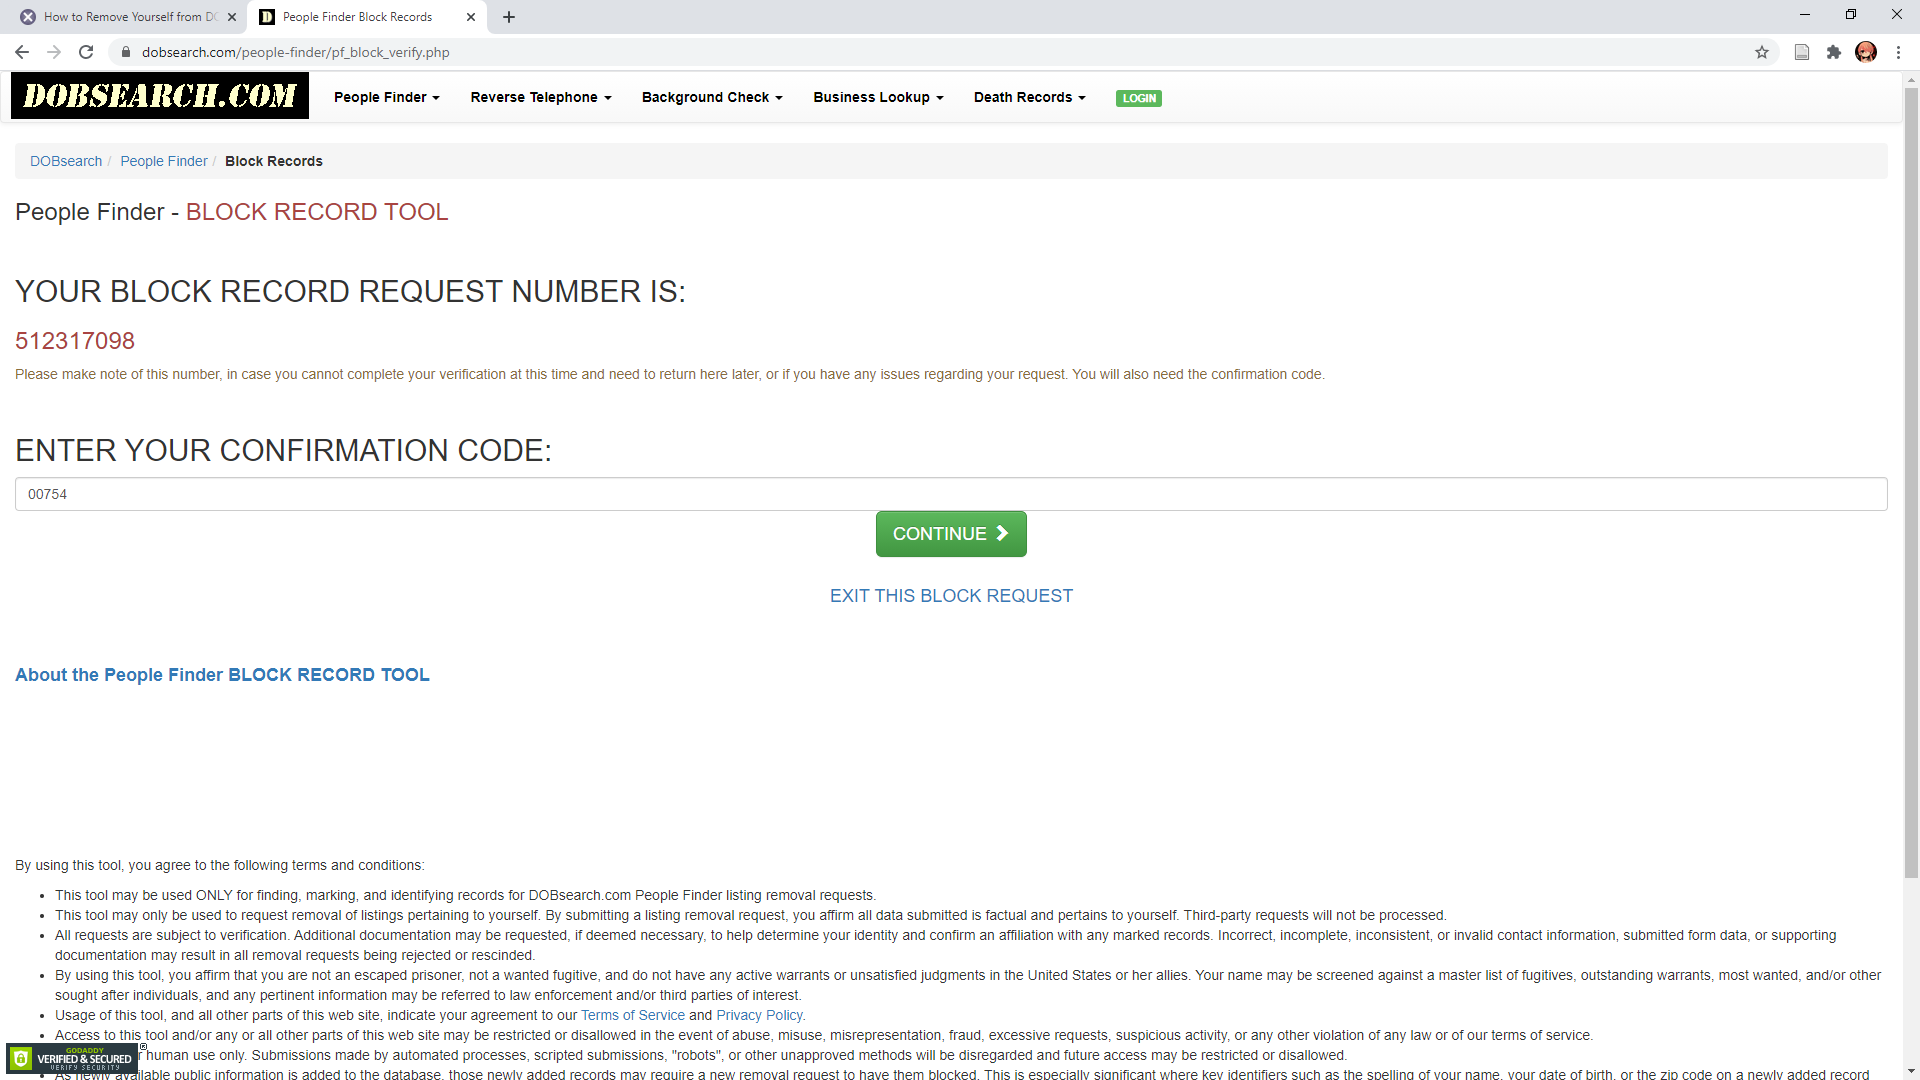Click the green LOGIN button
Image resolution: width=1920 pixels, height=1080 pixels.
[x=1139, y=98]
